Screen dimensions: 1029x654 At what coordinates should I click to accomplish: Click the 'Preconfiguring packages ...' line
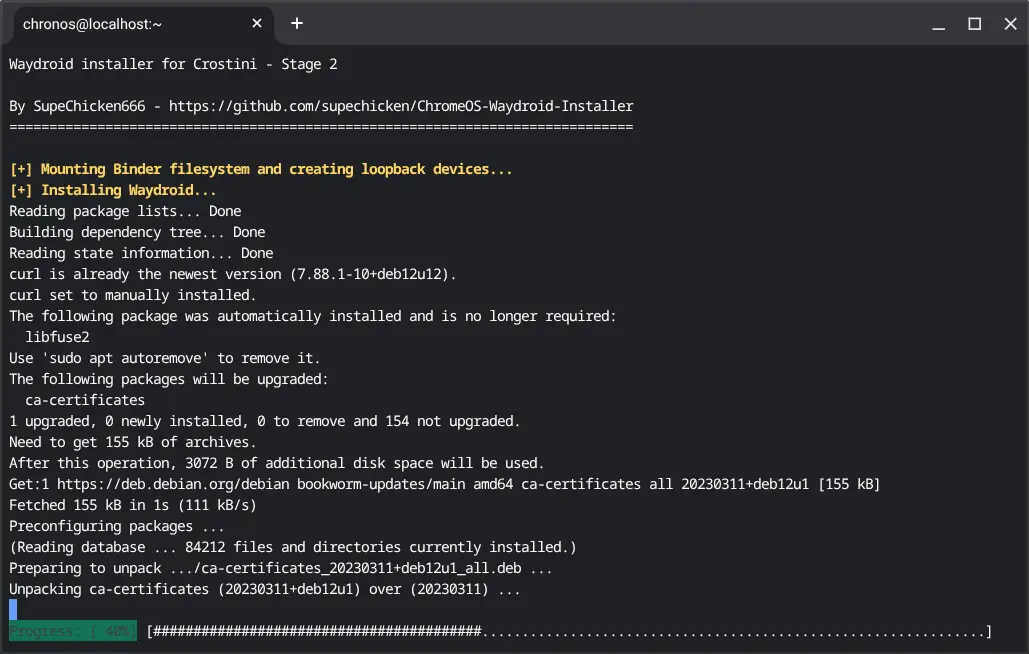coord(117,526)
